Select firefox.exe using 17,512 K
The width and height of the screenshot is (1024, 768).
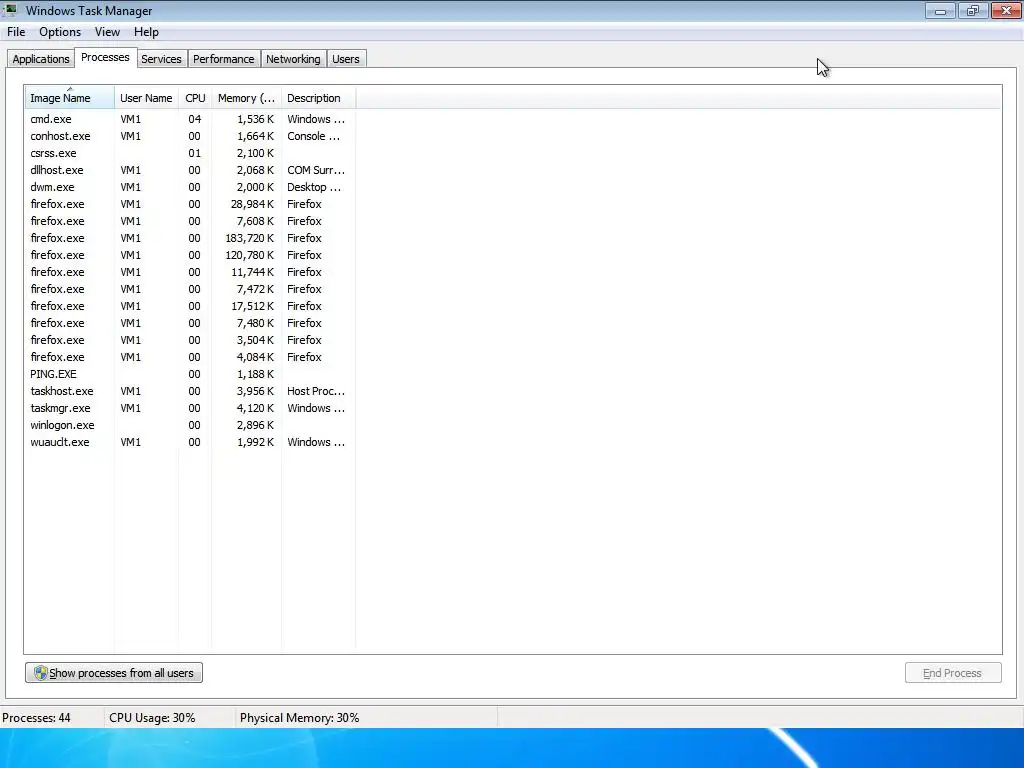click(x=189, y=306)
